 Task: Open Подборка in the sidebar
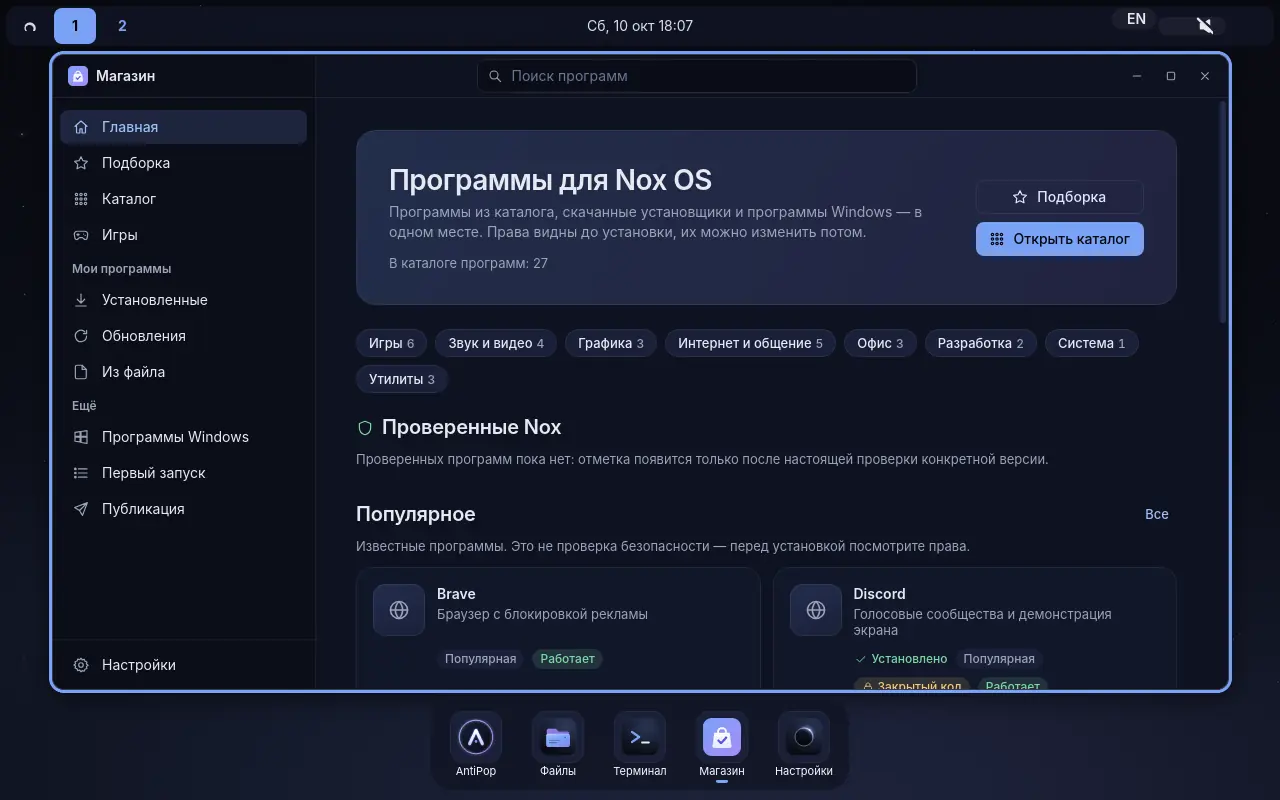(x=183, y=163)
